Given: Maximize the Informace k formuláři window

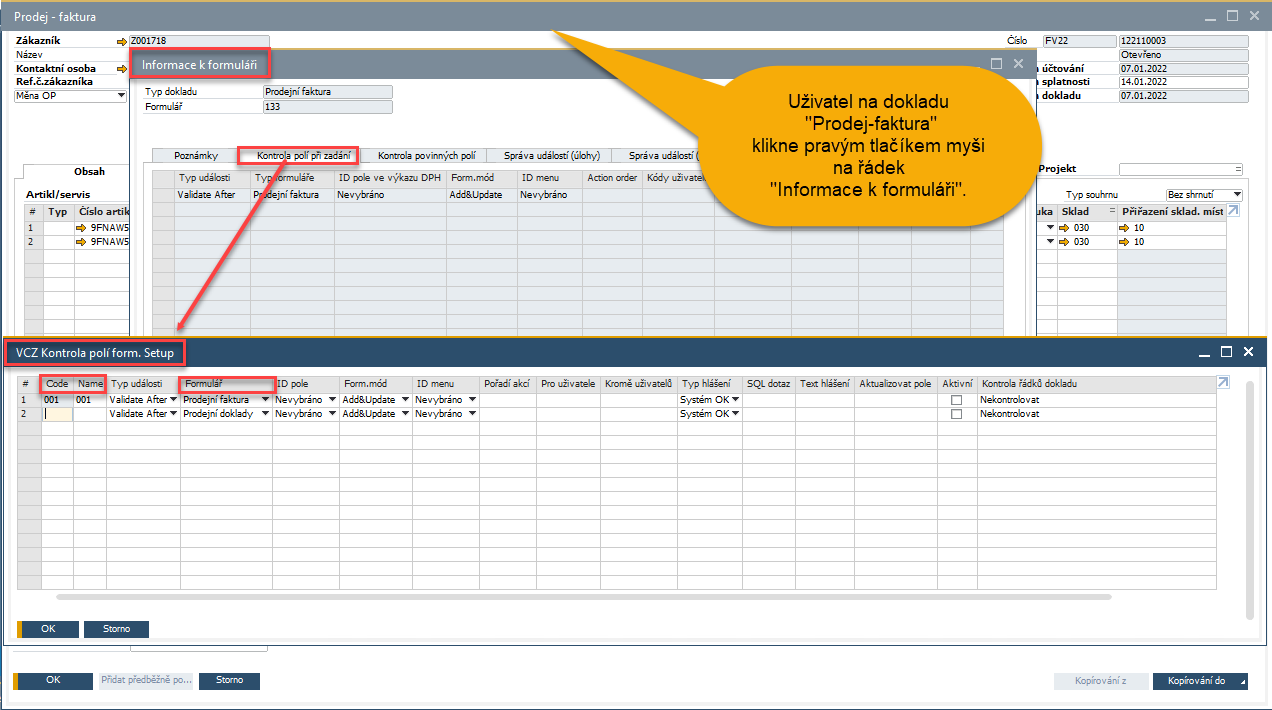Looking at the screenshot, I should (996, 64).
